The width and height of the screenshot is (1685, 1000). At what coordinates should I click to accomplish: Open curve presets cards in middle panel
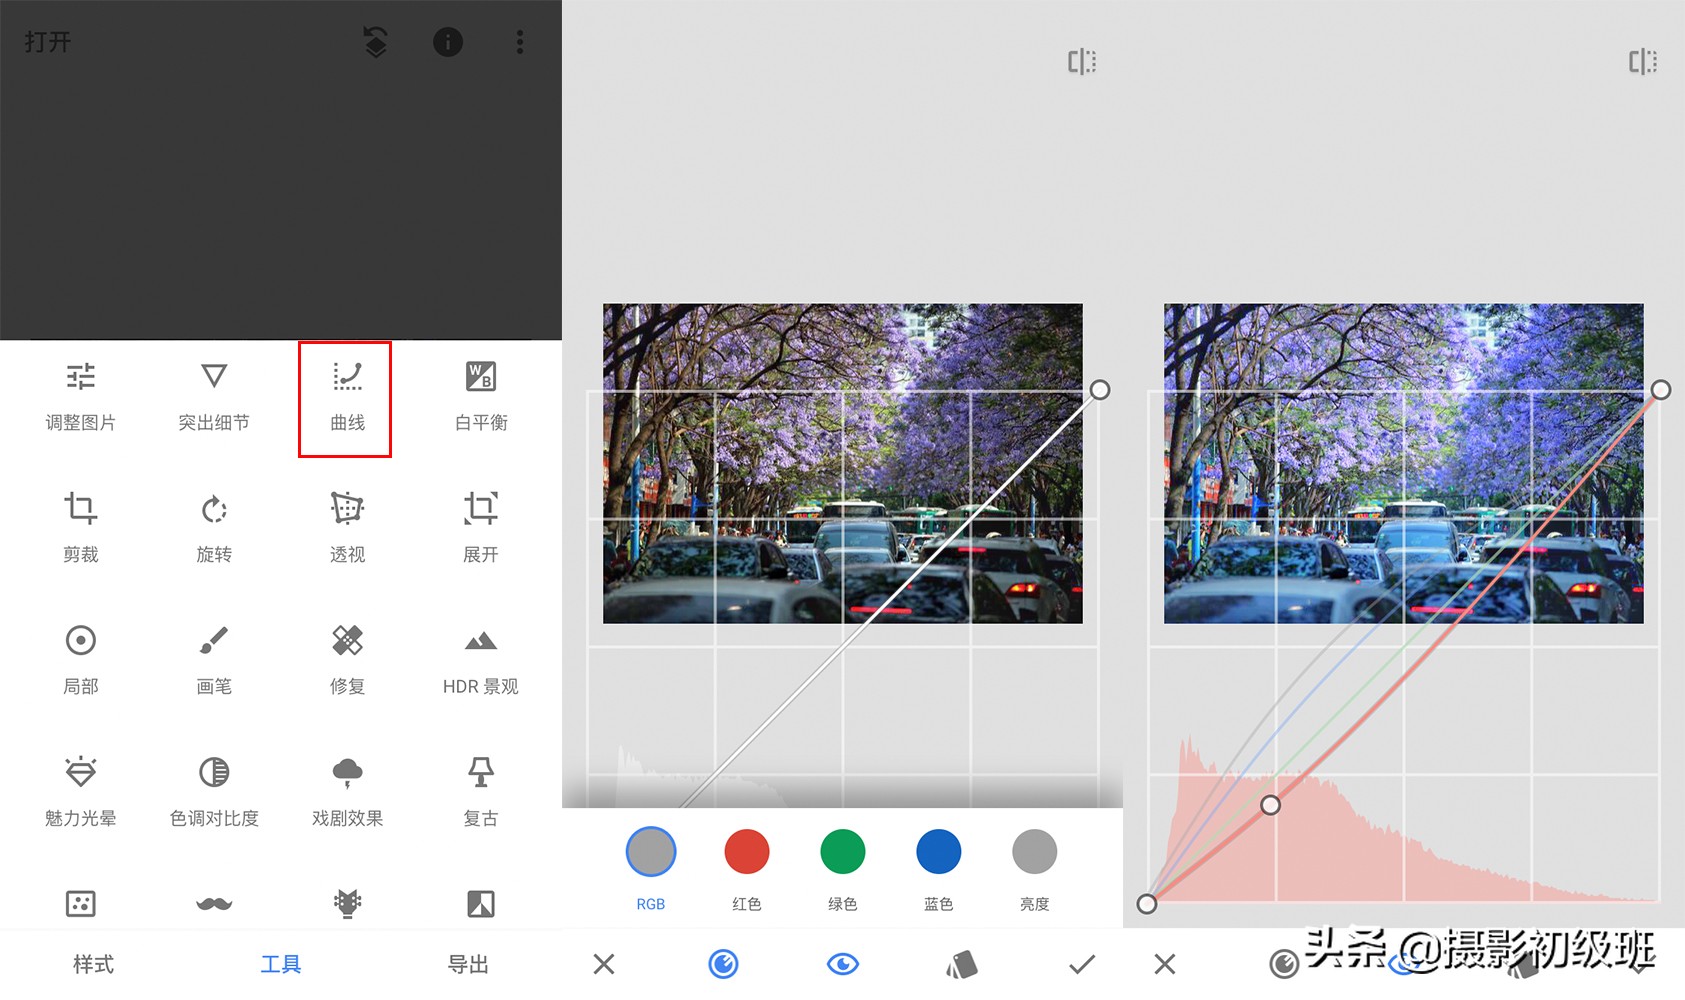point(962,964)
